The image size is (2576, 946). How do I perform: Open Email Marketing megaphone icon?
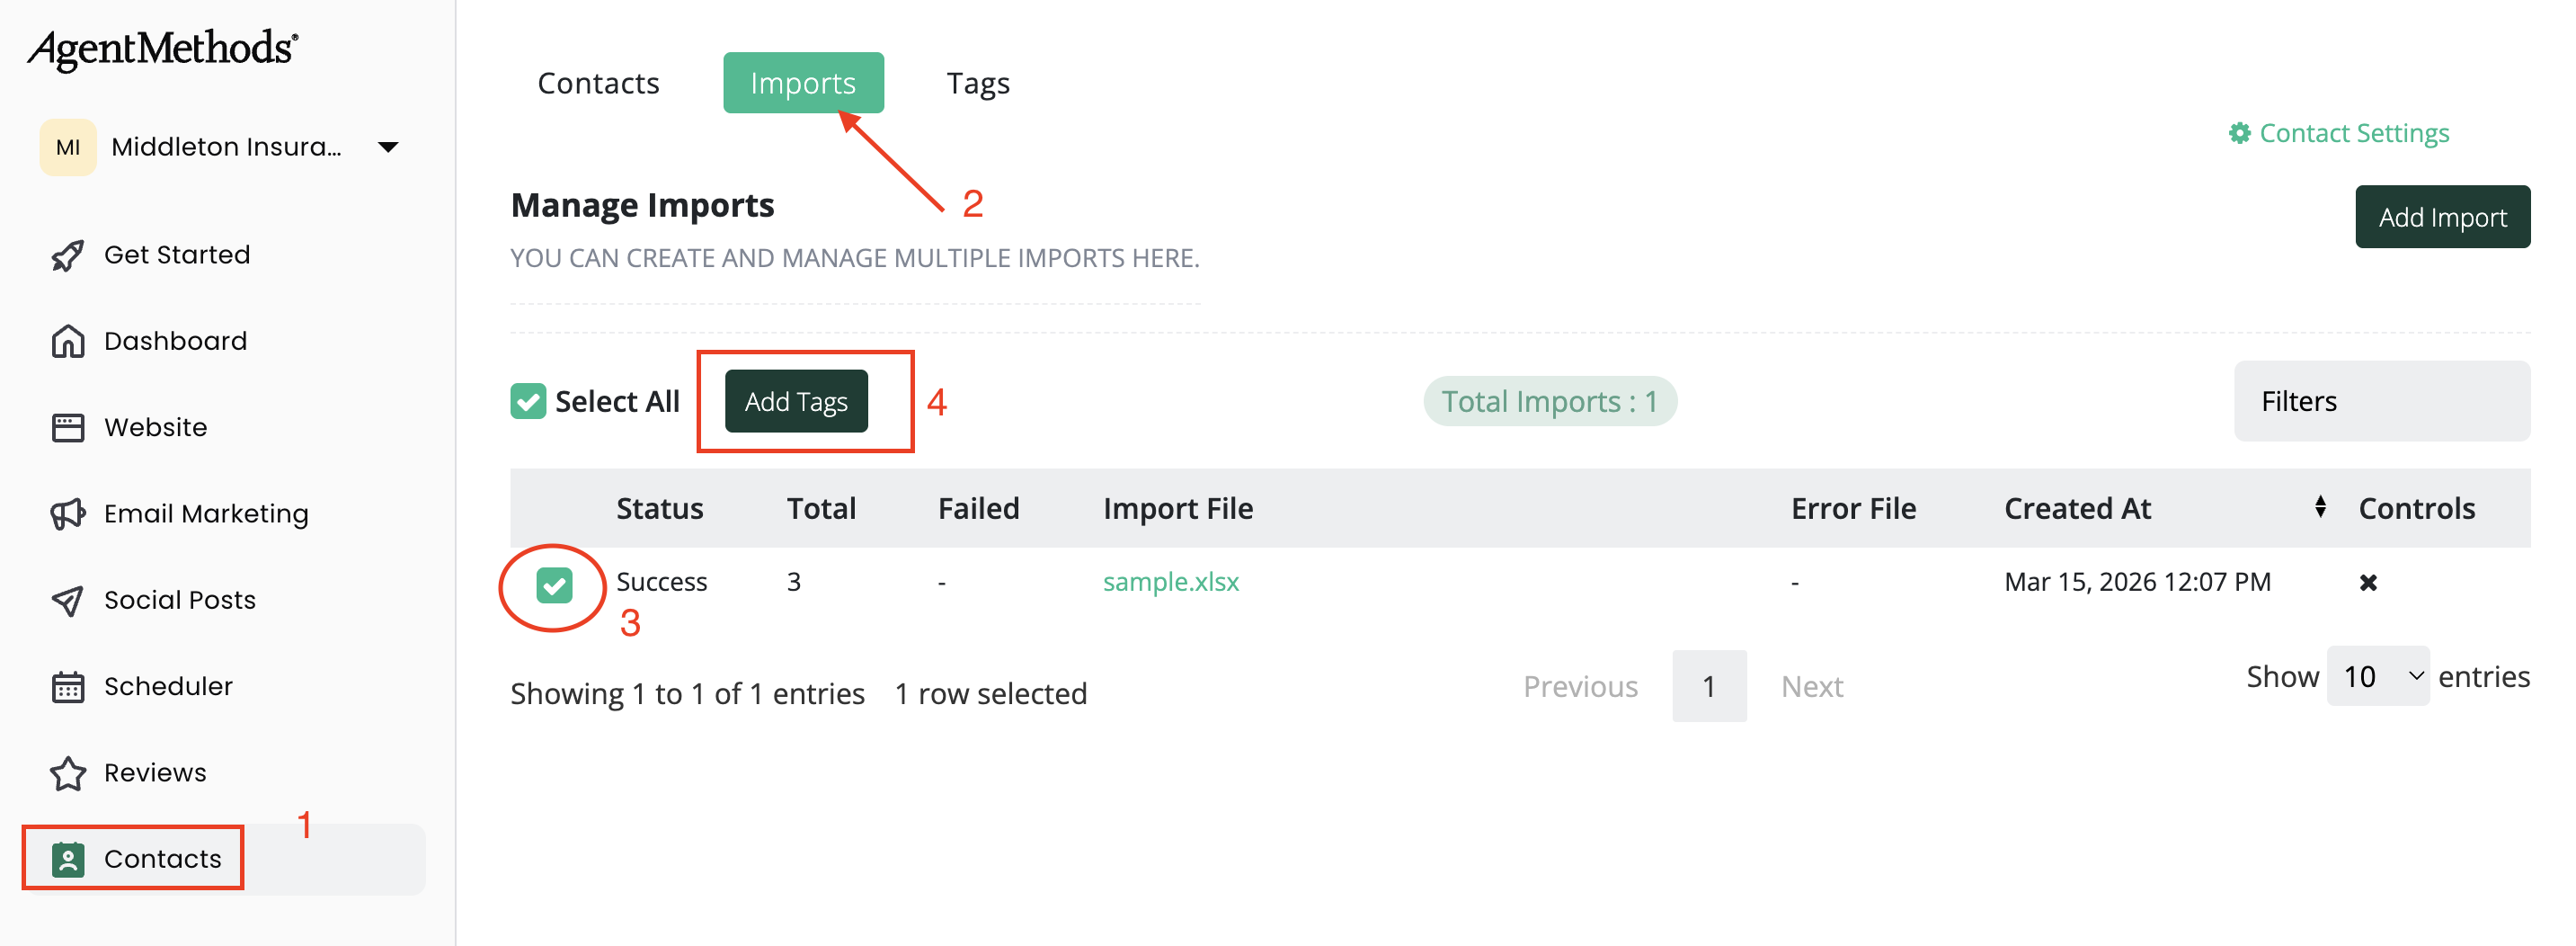pyautogui.click(x=67, y=514)
